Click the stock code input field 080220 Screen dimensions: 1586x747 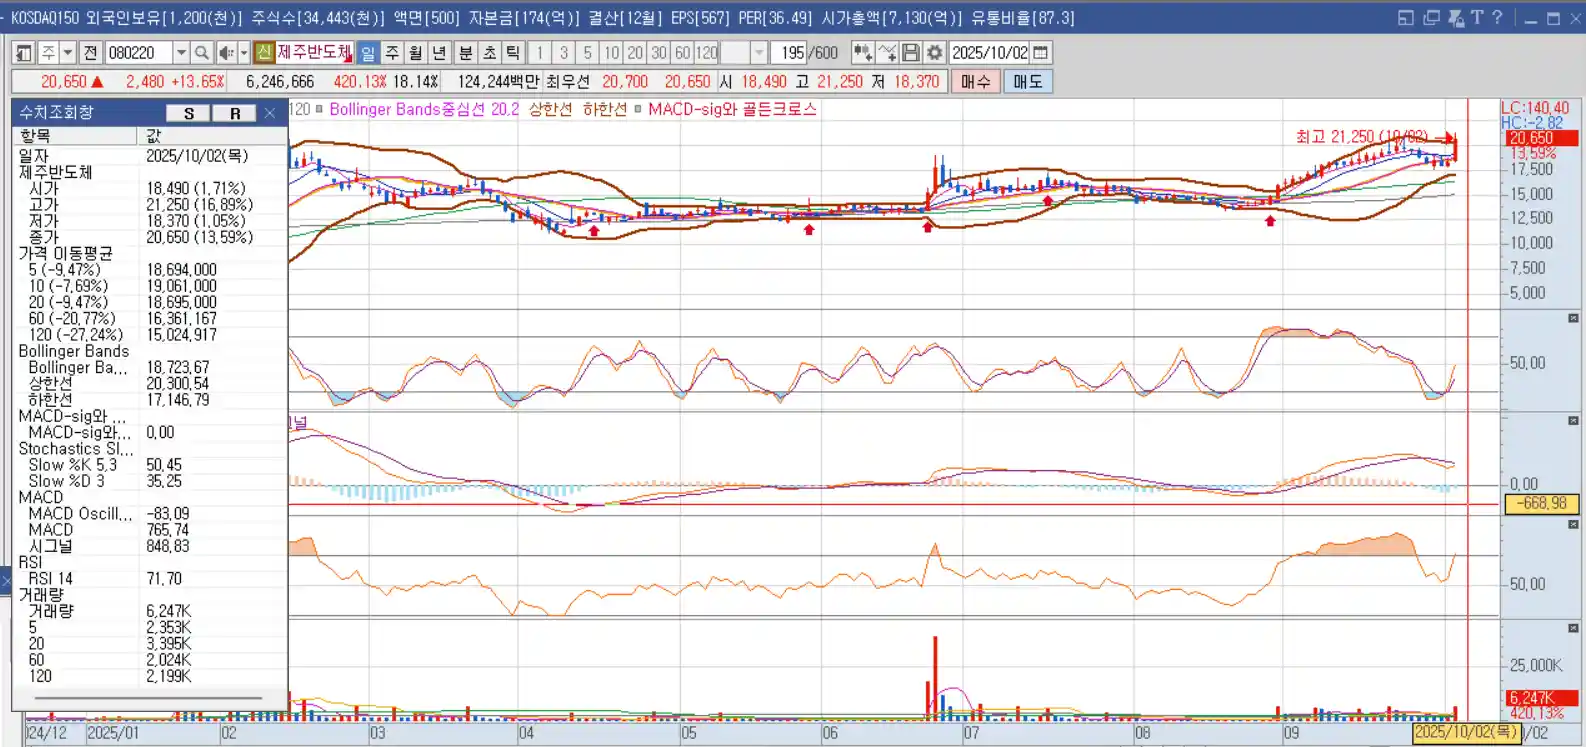[138, 52]
